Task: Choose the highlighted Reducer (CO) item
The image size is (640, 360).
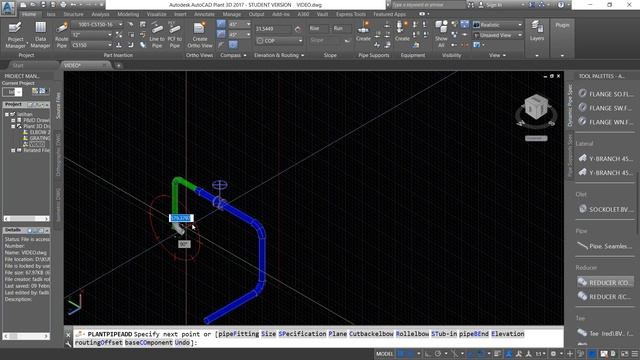Action: (x=606, y=282)
